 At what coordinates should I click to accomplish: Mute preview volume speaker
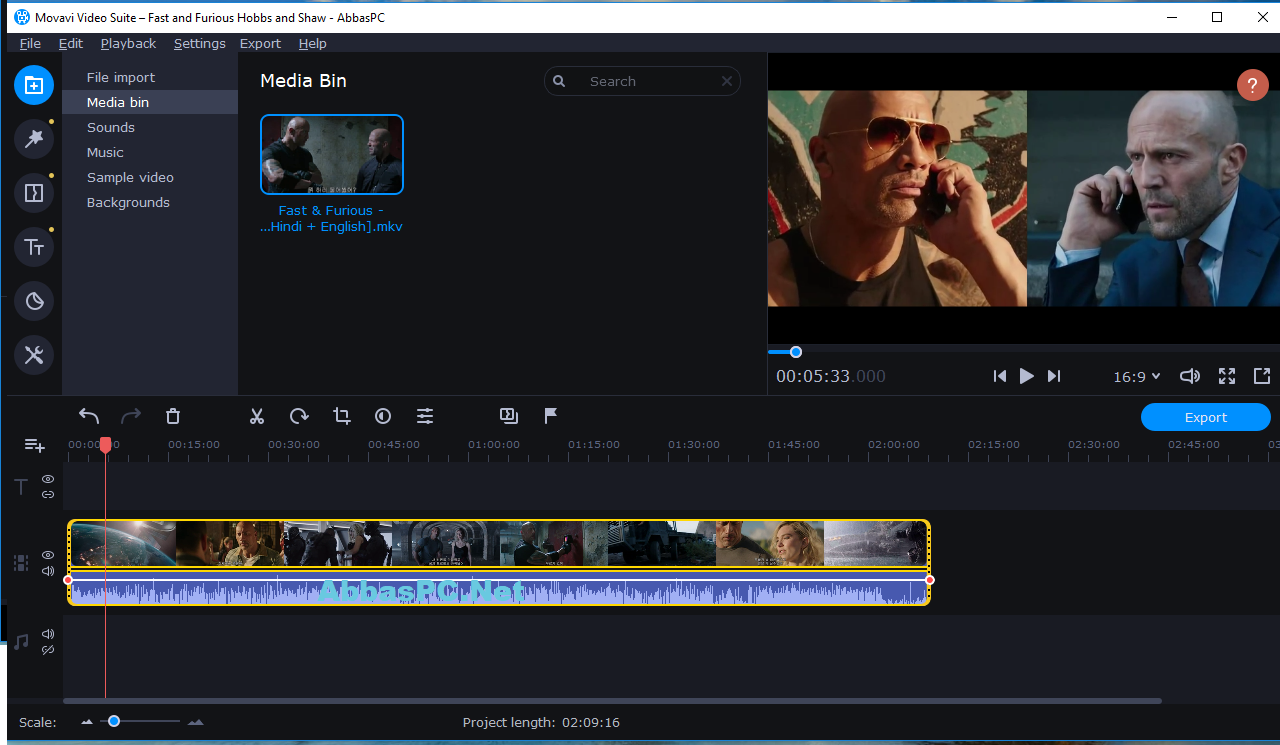(x=1190, y=376)
